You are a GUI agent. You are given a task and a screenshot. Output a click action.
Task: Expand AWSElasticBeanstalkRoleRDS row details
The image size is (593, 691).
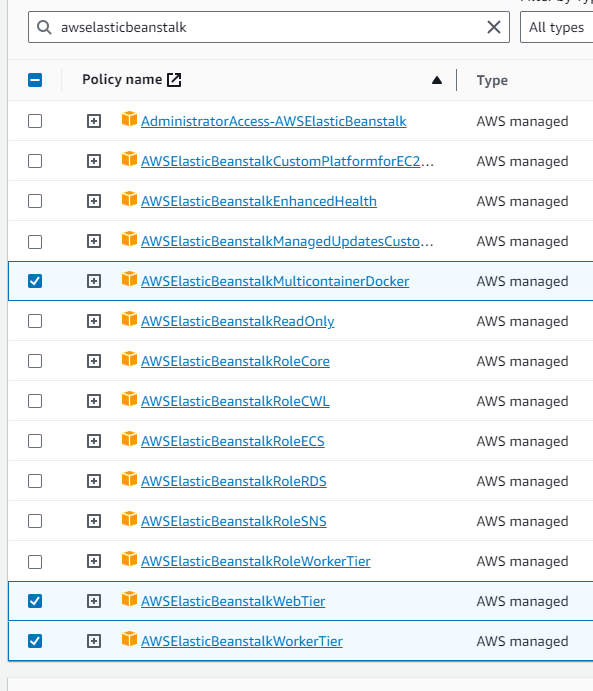point(94,481)
